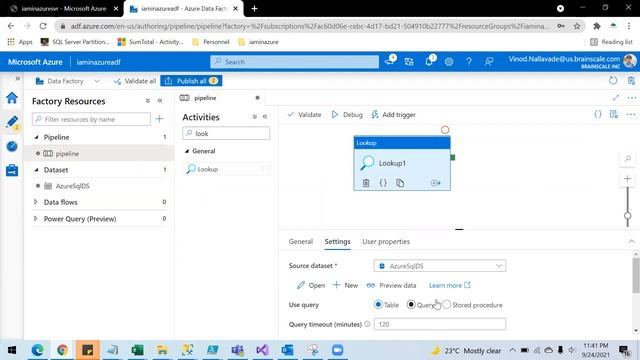Viewport: 640px width, 360px height.
Task: Collapse the Dataset tree section
Action: pyautogui.click(x=36, y=169)
